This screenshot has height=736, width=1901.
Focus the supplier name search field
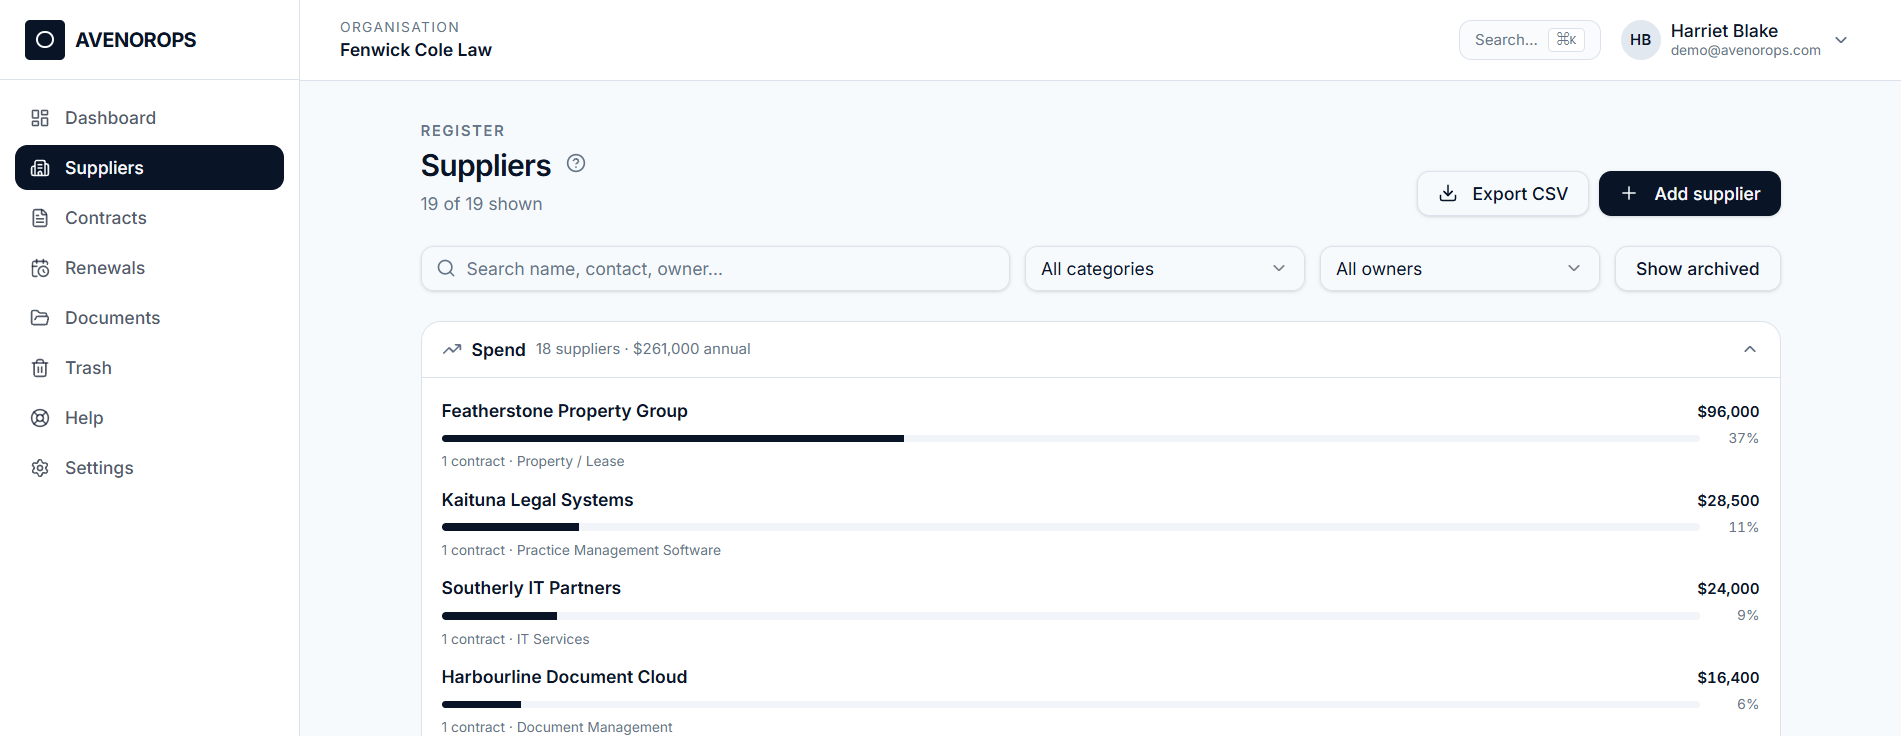[715, 269]
